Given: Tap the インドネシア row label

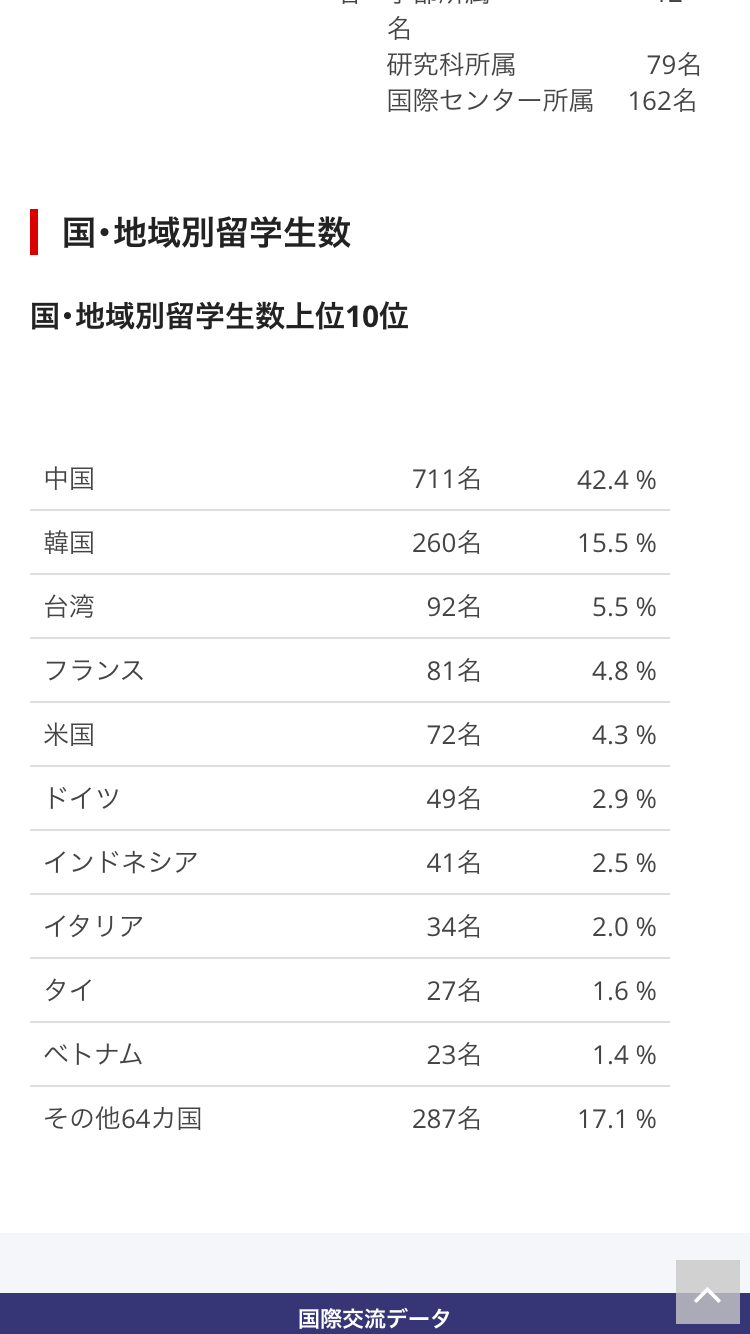Looking at the screenshot, I should pos(121,863).
